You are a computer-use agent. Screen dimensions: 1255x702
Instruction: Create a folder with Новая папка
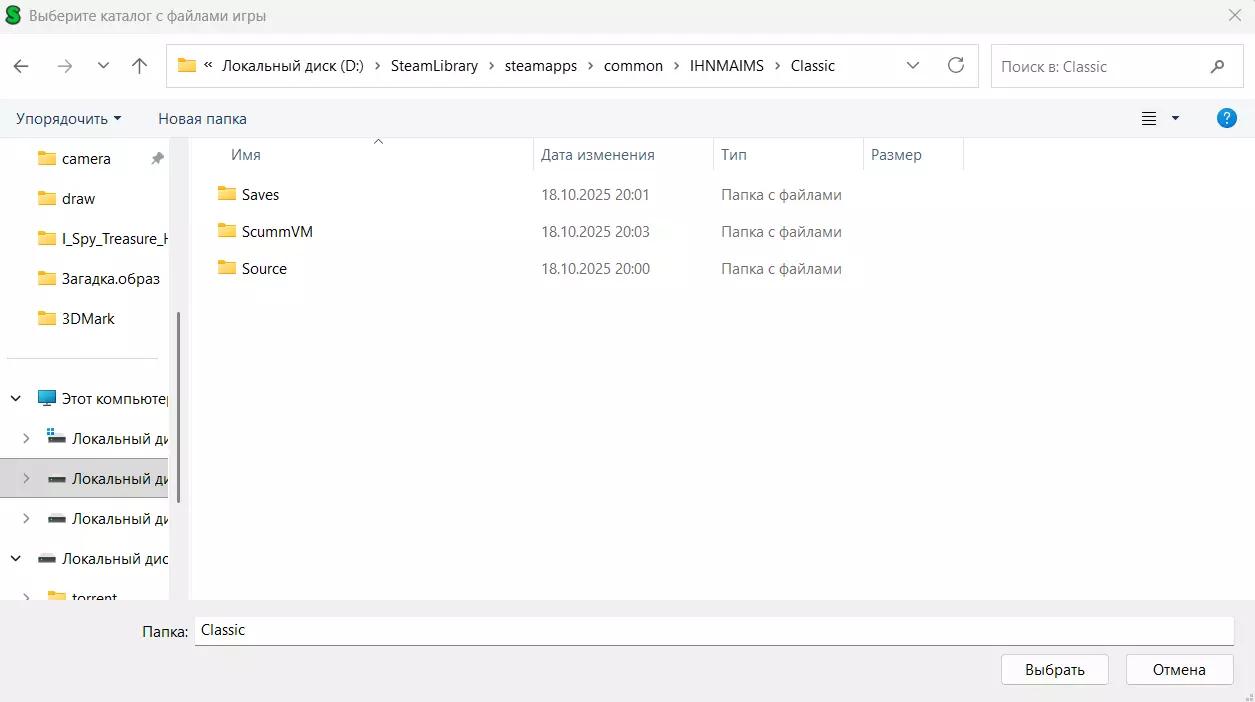coord(202,118)
